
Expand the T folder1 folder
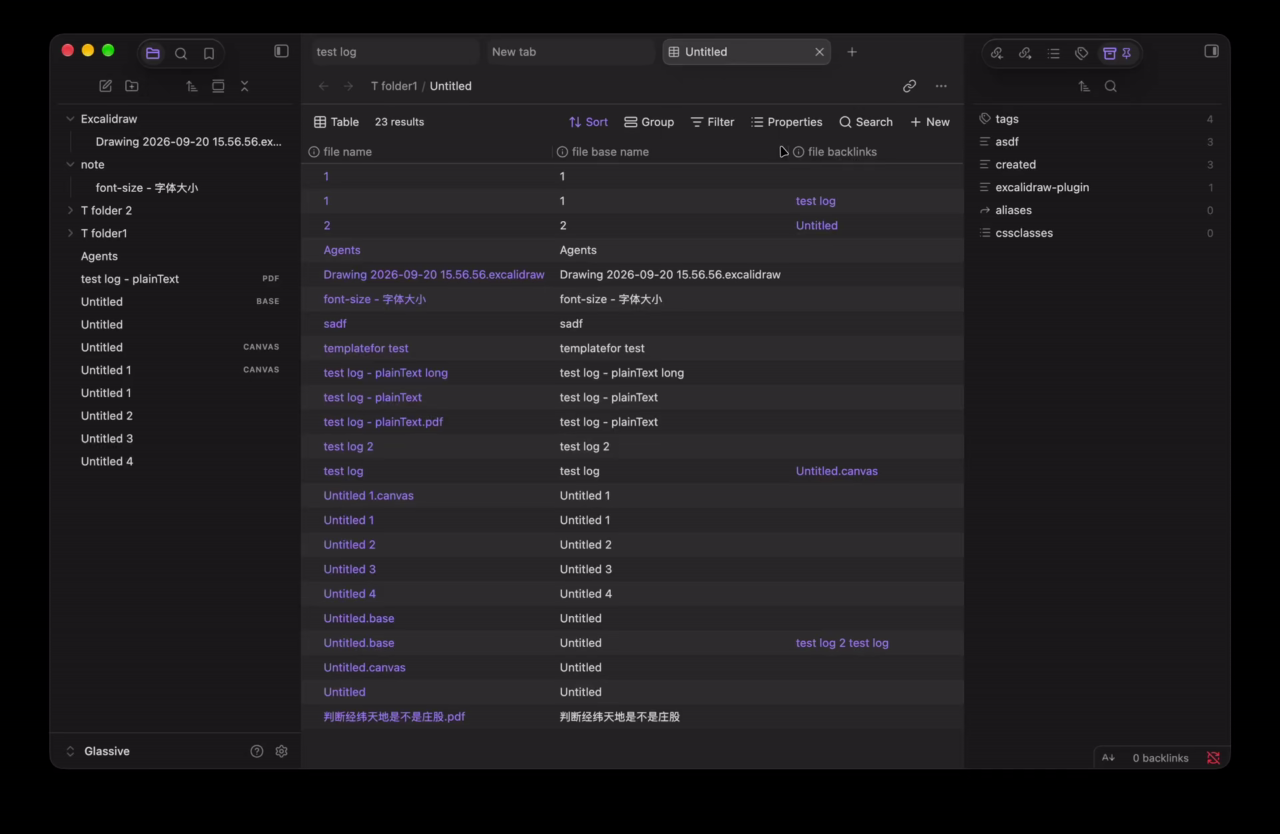click(x=70, y=234)
